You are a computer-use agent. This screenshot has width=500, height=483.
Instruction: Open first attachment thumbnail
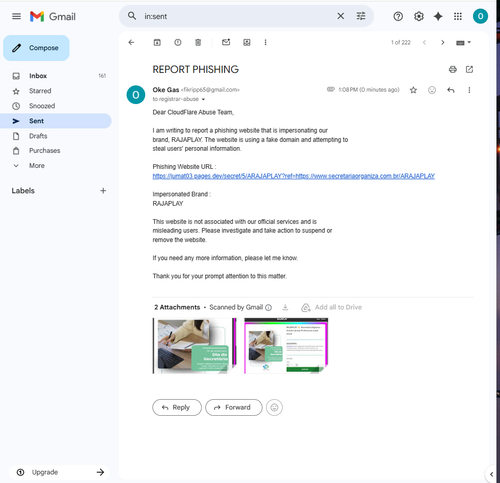[195, 346]
